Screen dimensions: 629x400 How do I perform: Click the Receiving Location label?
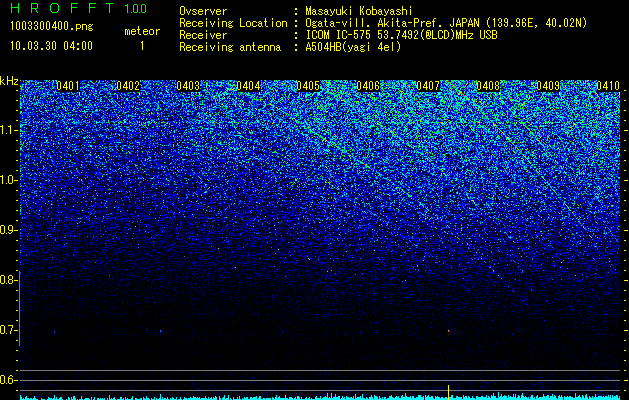point(233,23)
